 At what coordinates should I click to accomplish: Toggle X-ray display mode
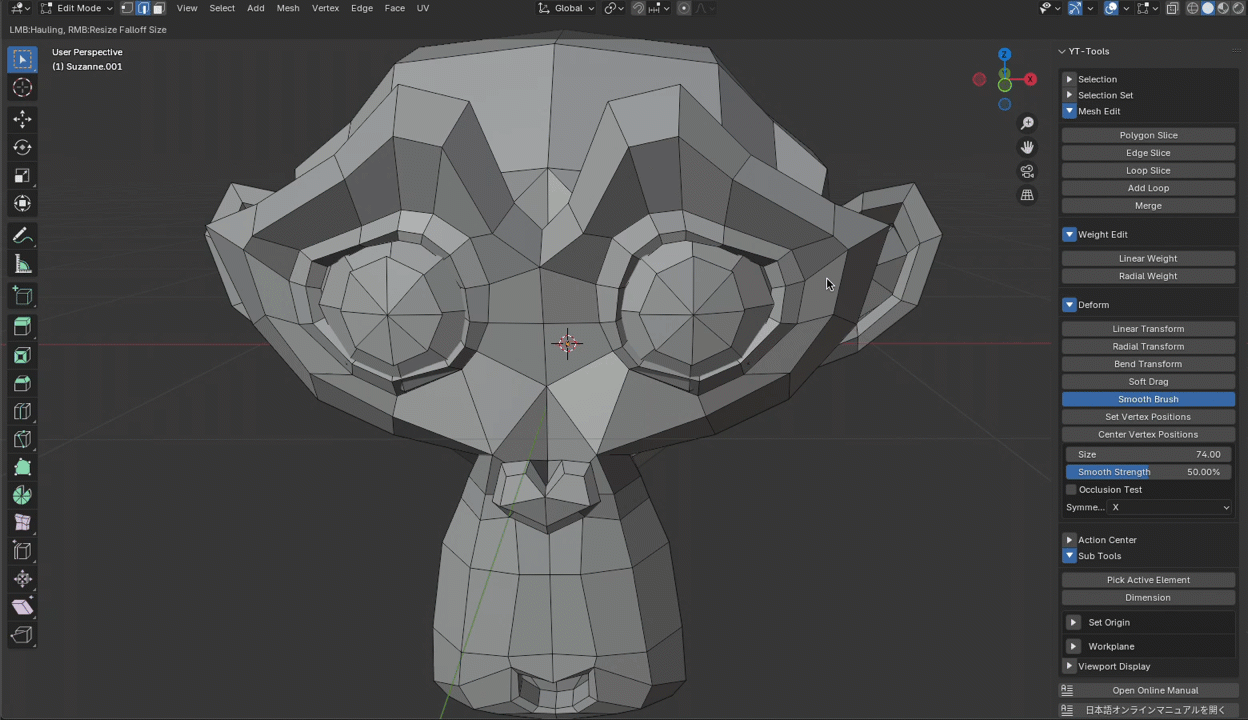(1172, 8)
